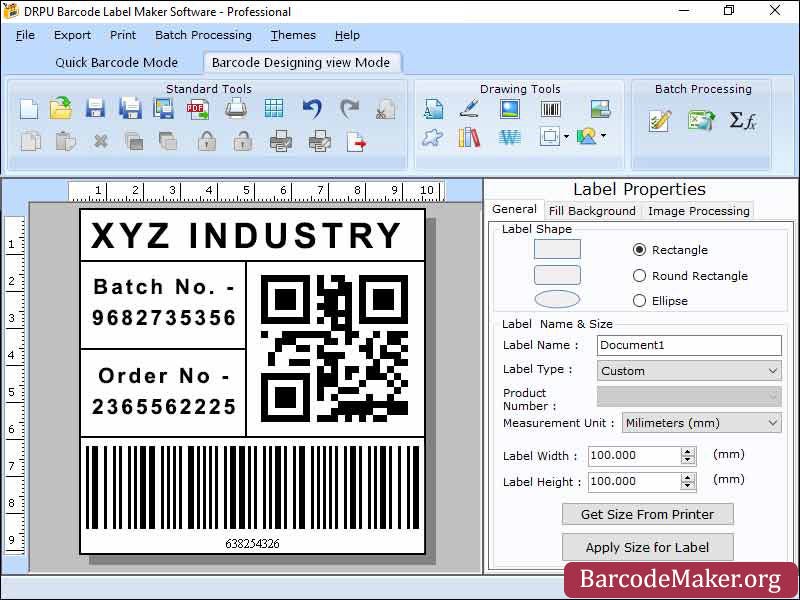This screenshot has width=800, height=600.
Task: Click the Get Size From Printer button
Action: [x=647, y=513]
